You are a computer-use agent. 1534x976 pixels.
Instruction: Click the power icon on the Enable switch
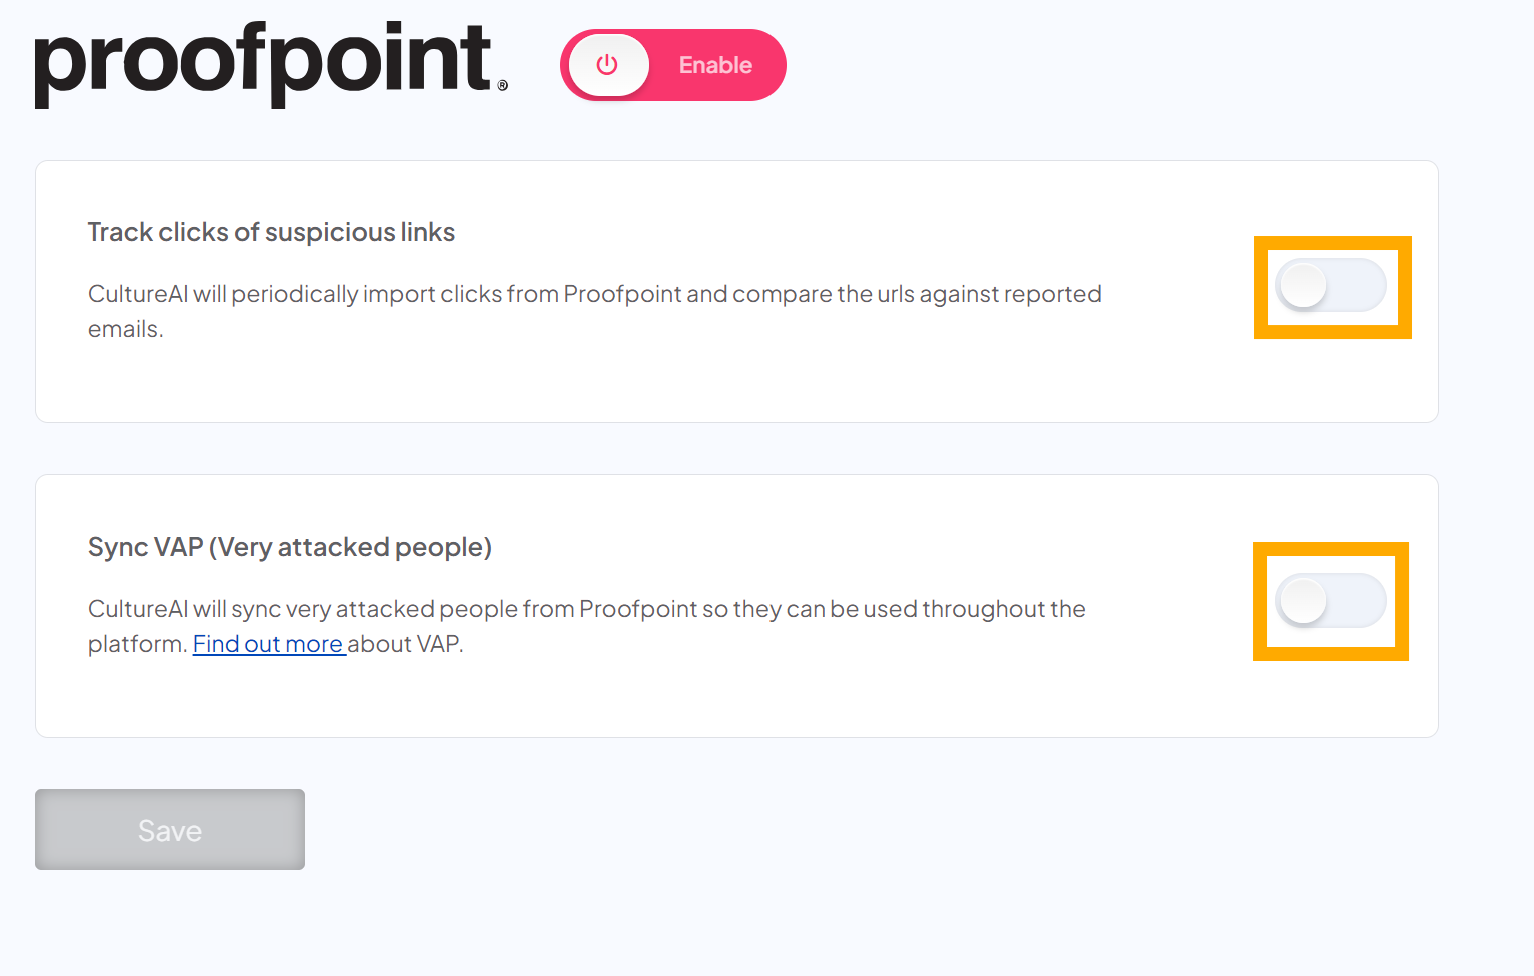pos(608,64)
